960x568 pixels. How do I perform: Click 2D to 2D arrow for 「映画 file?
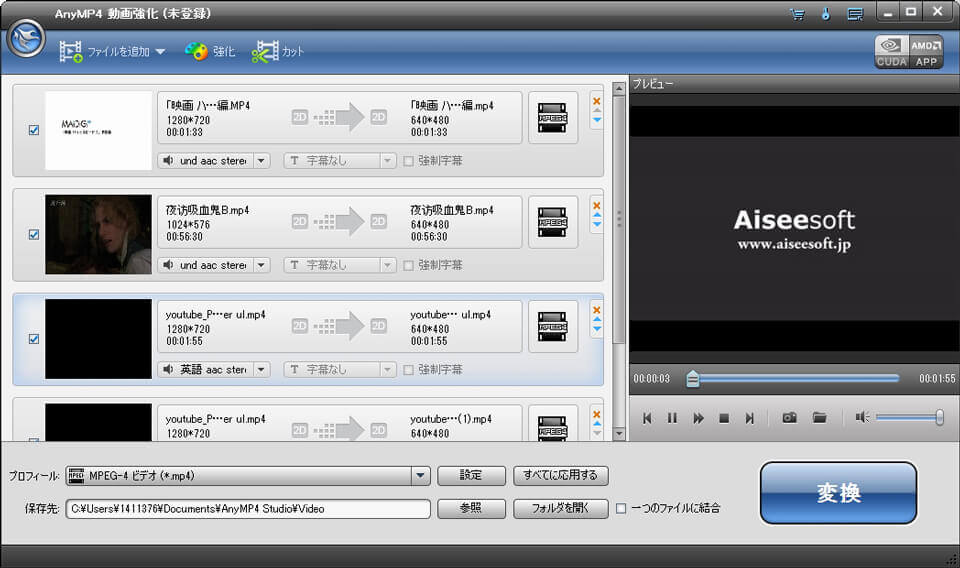[339, 118]
